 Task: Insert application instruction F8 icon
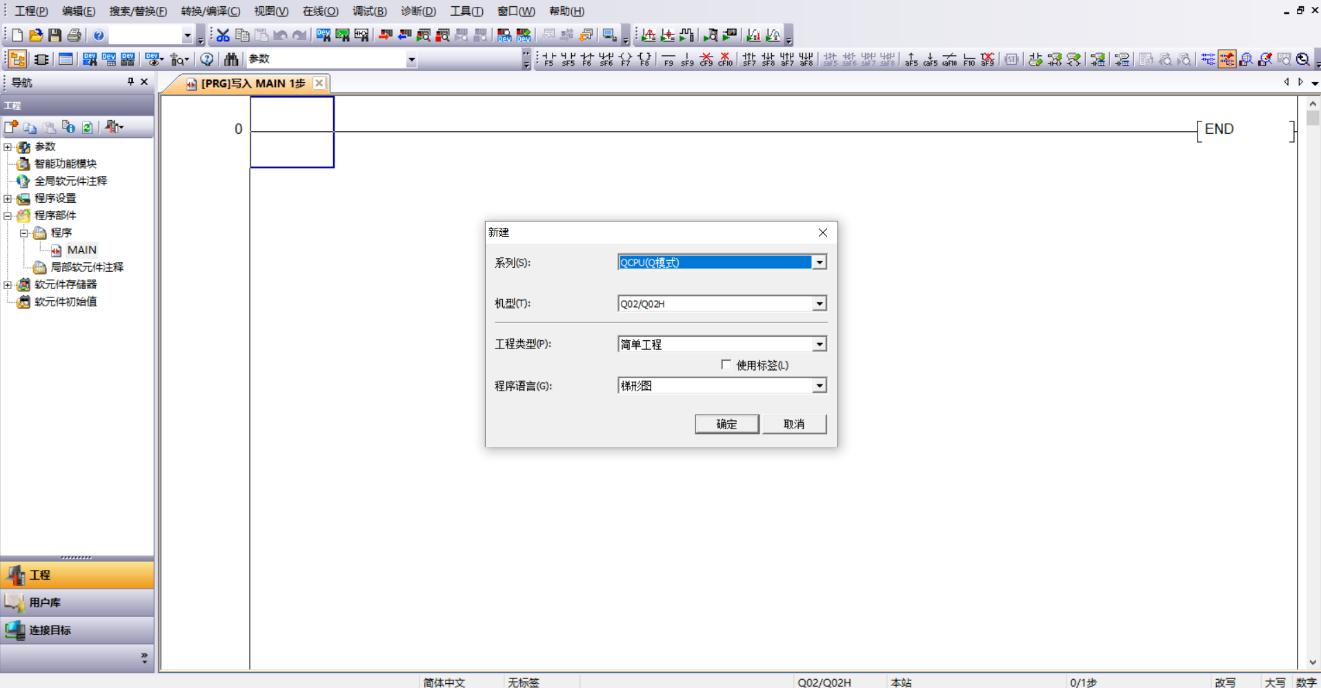tap(644, 60)
